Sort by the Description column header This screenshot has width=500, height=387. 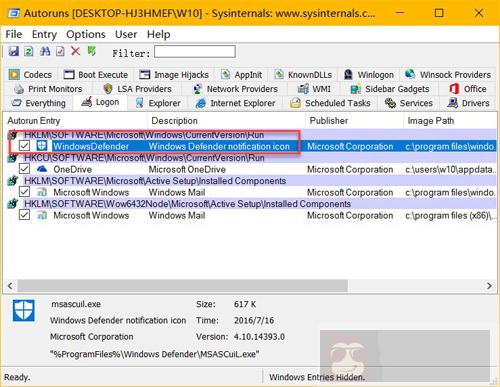point(226,121)
